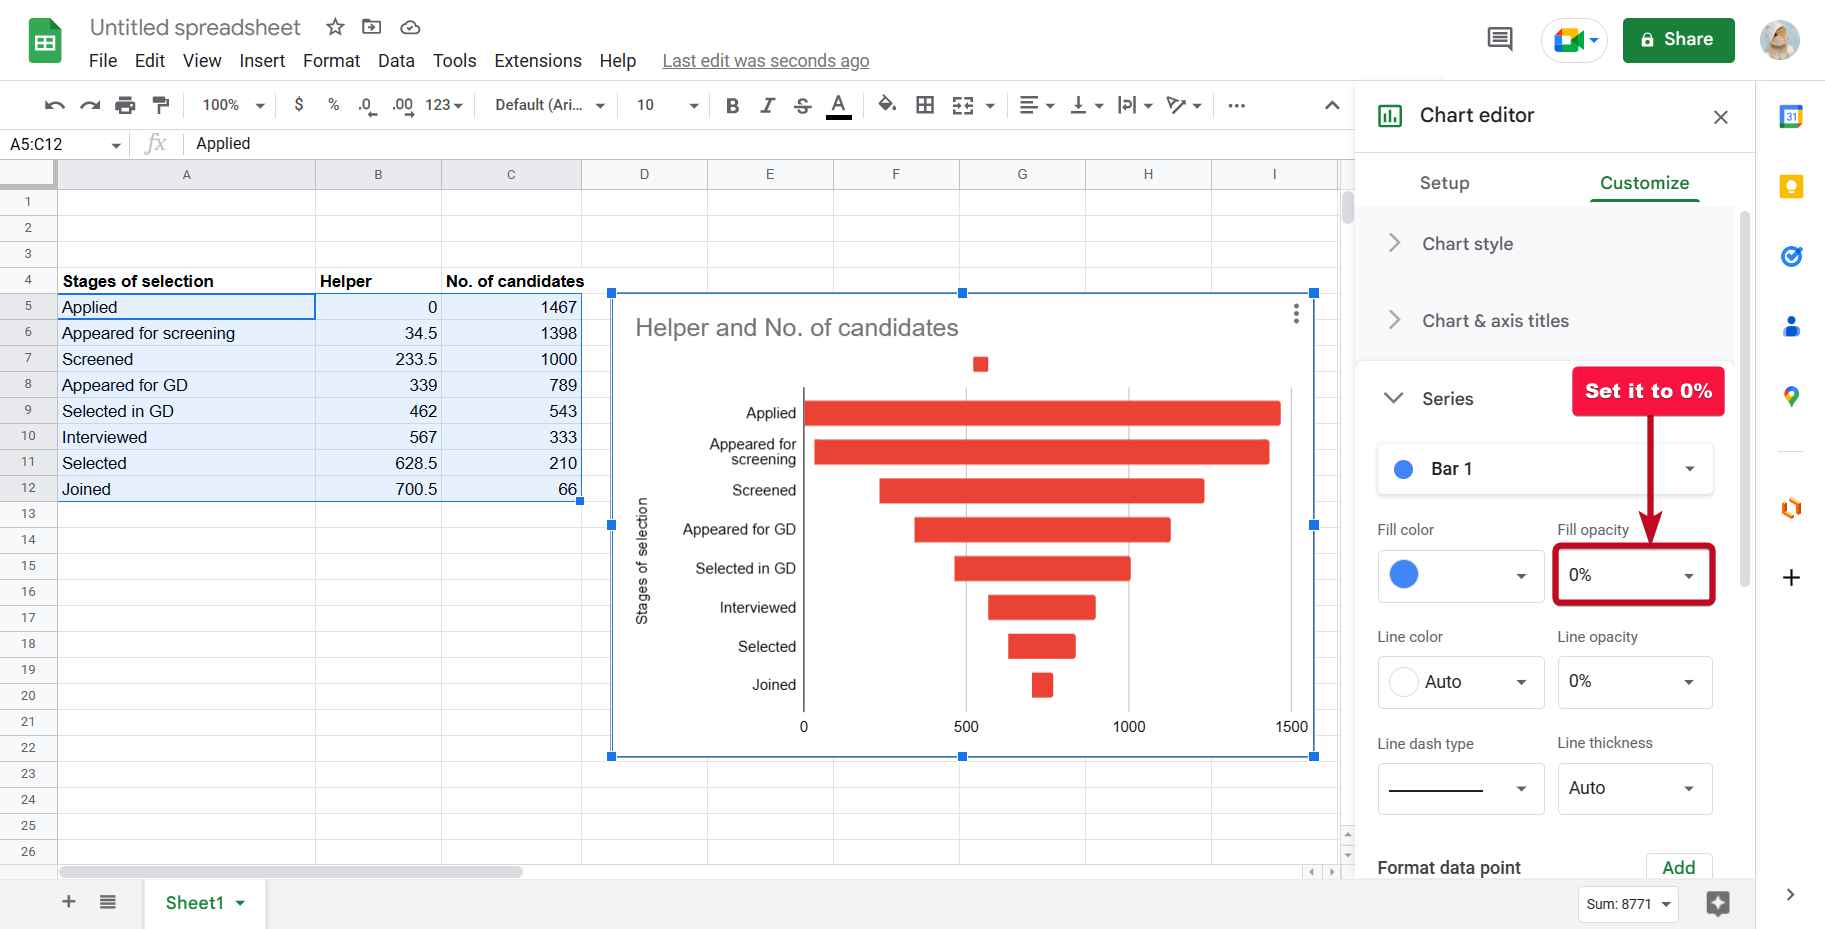Collapse the toolbar with up chevron
This screenshot has height=929, width=1825.
pos(1332,105)
